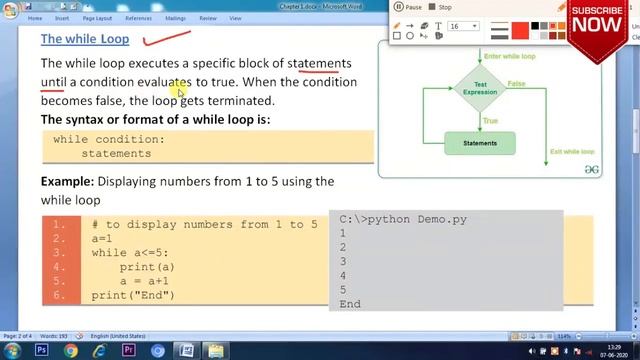
Task: Choose the thick line thickness
Action: click(499, 37)
